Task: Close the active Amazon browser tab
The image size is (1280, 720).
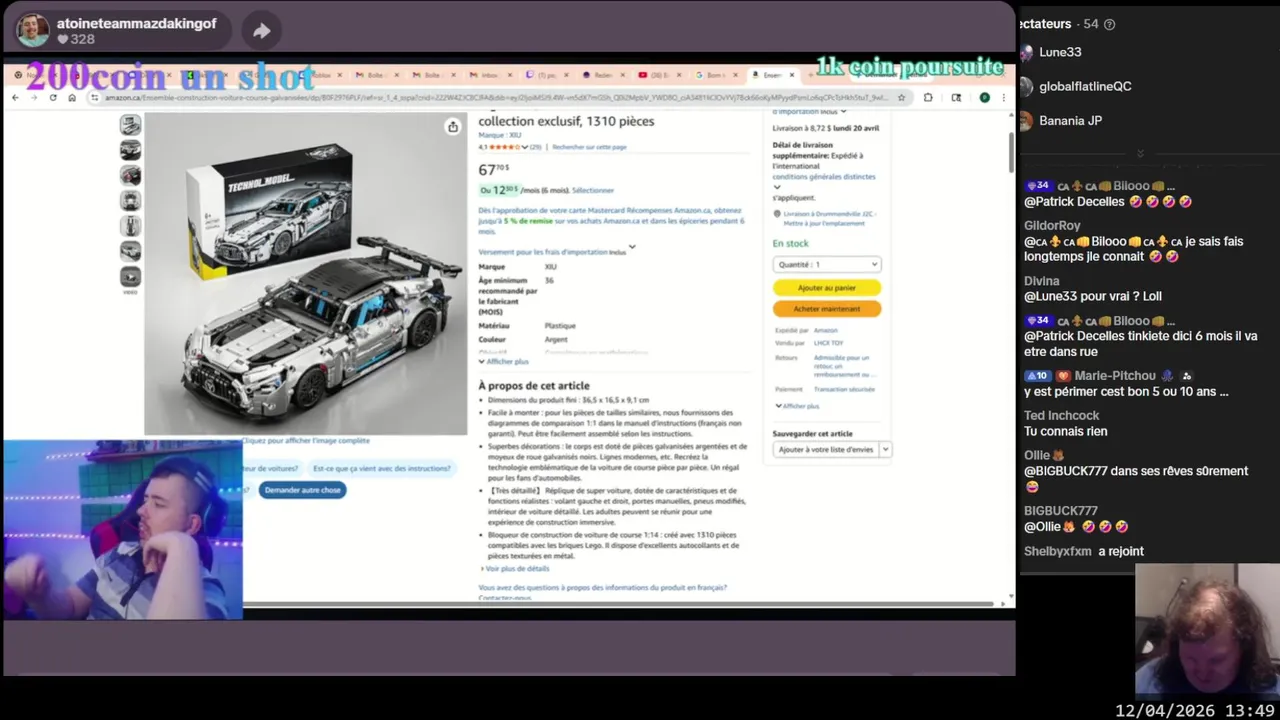Action: pos(792,75)
